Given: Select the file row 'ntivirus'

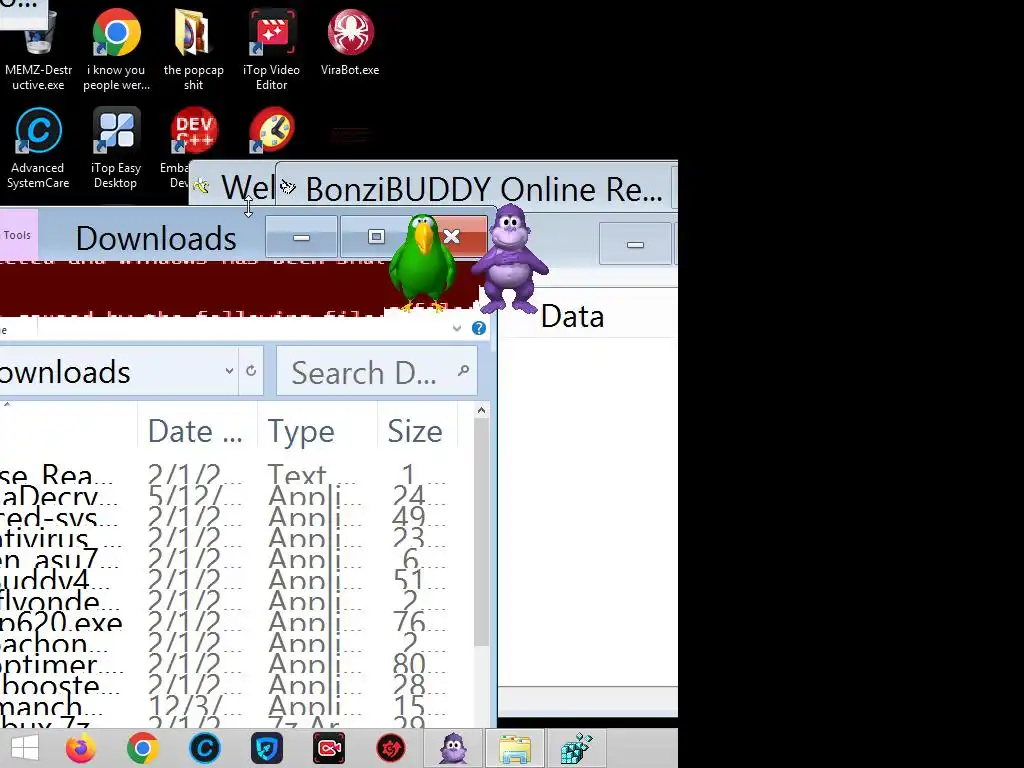Looking at the screenshot, I should (x=229, y=538).
